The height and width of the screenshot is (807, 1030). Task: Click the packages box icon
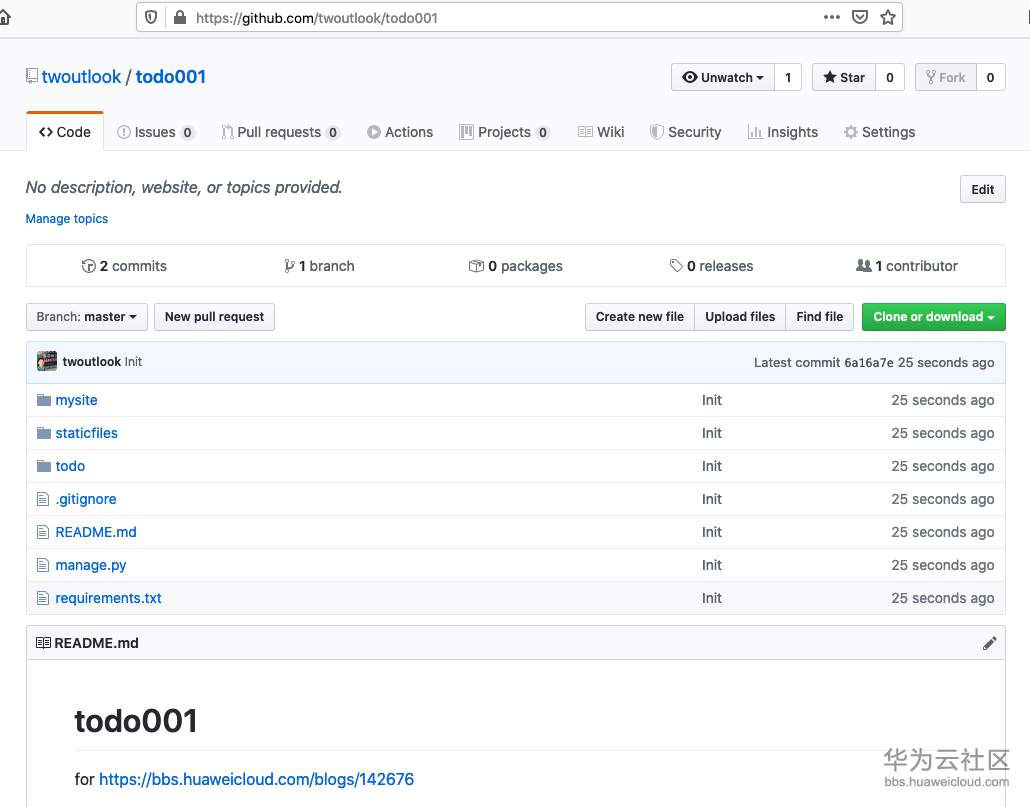476,266
